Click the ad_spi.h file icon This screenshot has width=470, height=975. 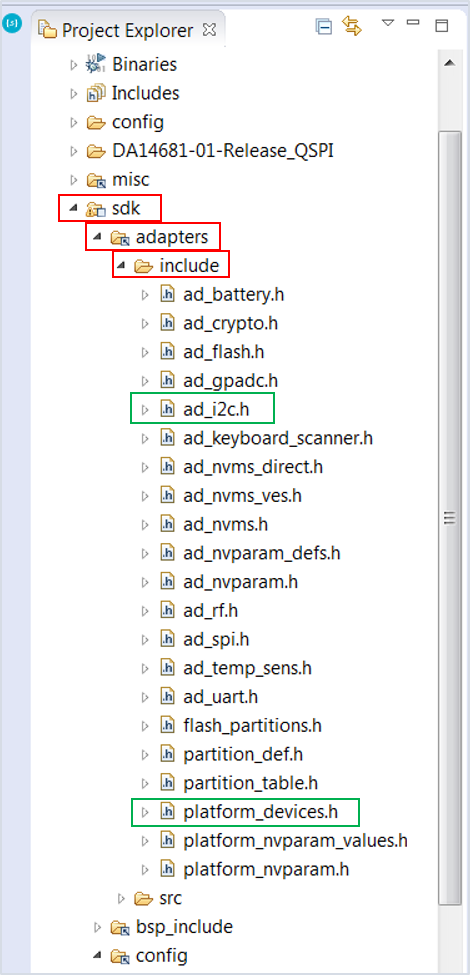coord(168,639)
